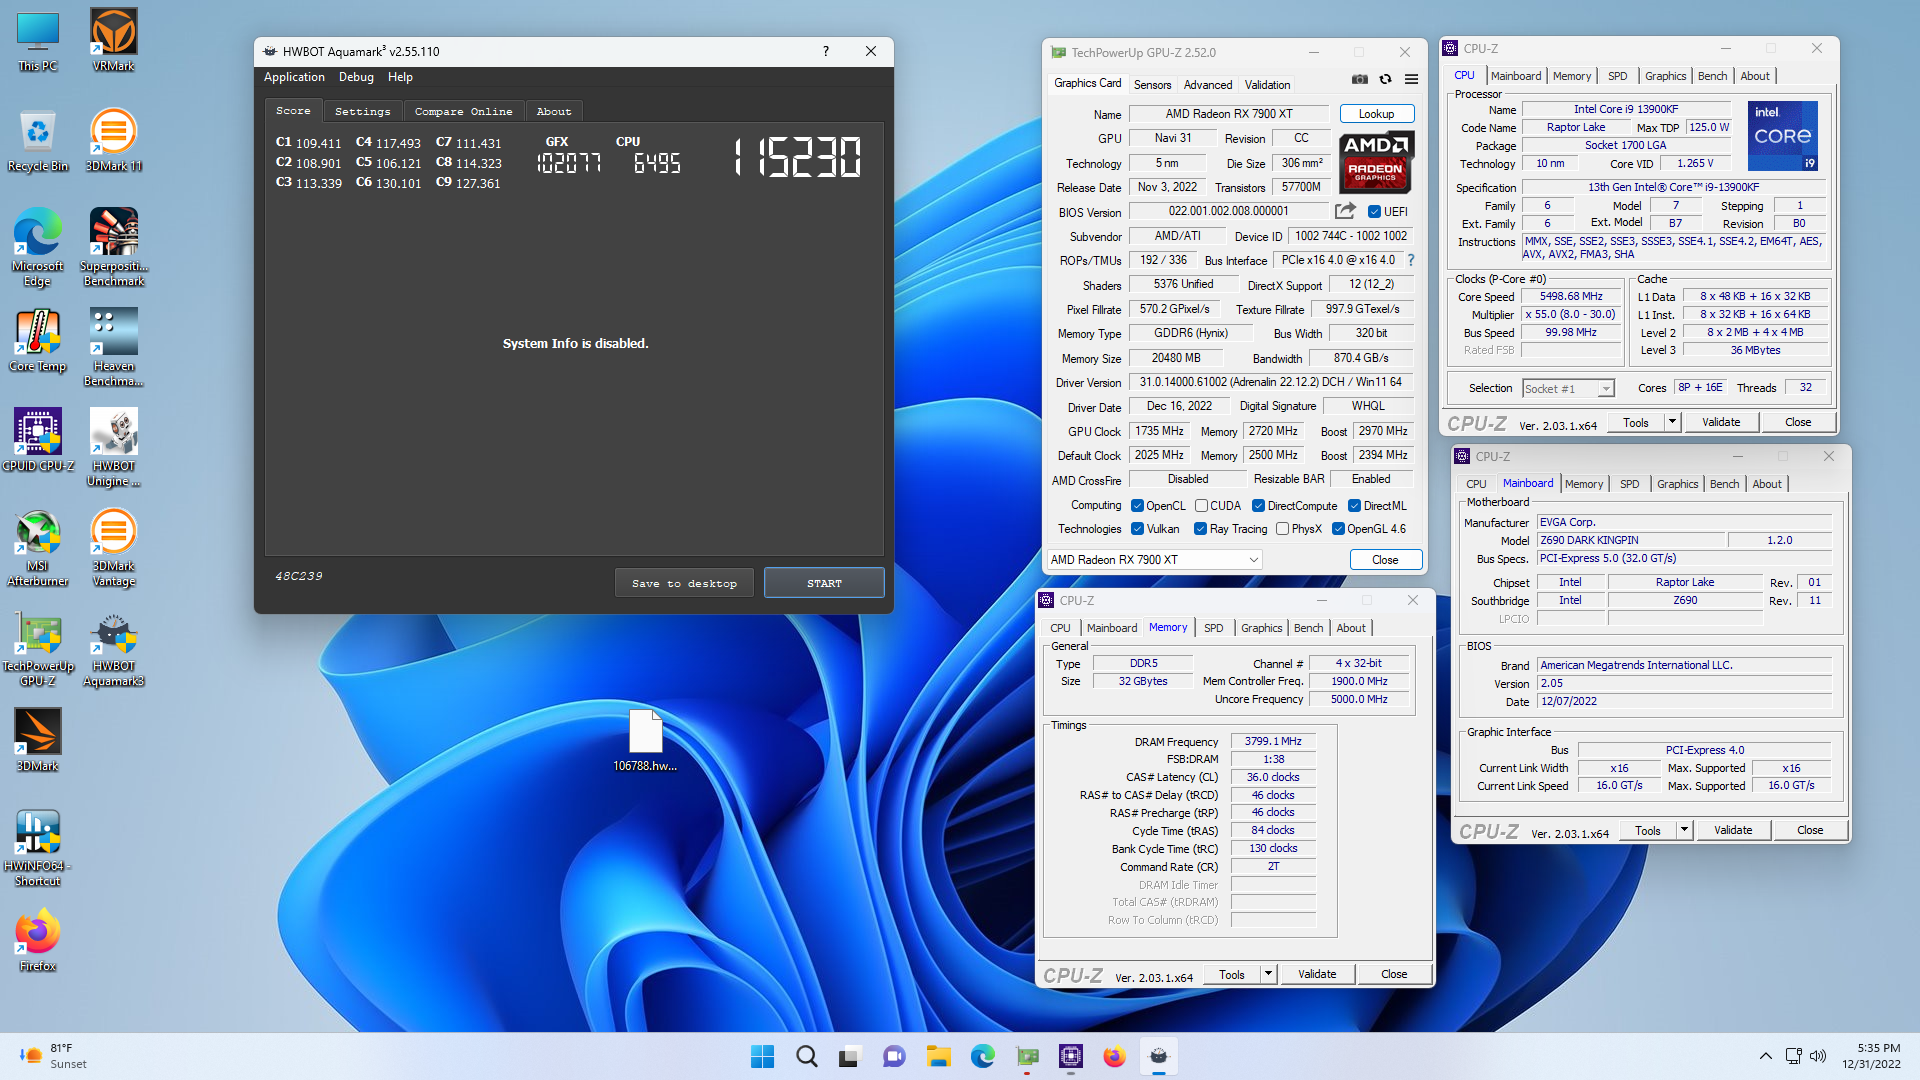Open the VRMark desktop shortcut
Image resolution: width=1920 pixels, height=1080 pixels.
point(113,40)
